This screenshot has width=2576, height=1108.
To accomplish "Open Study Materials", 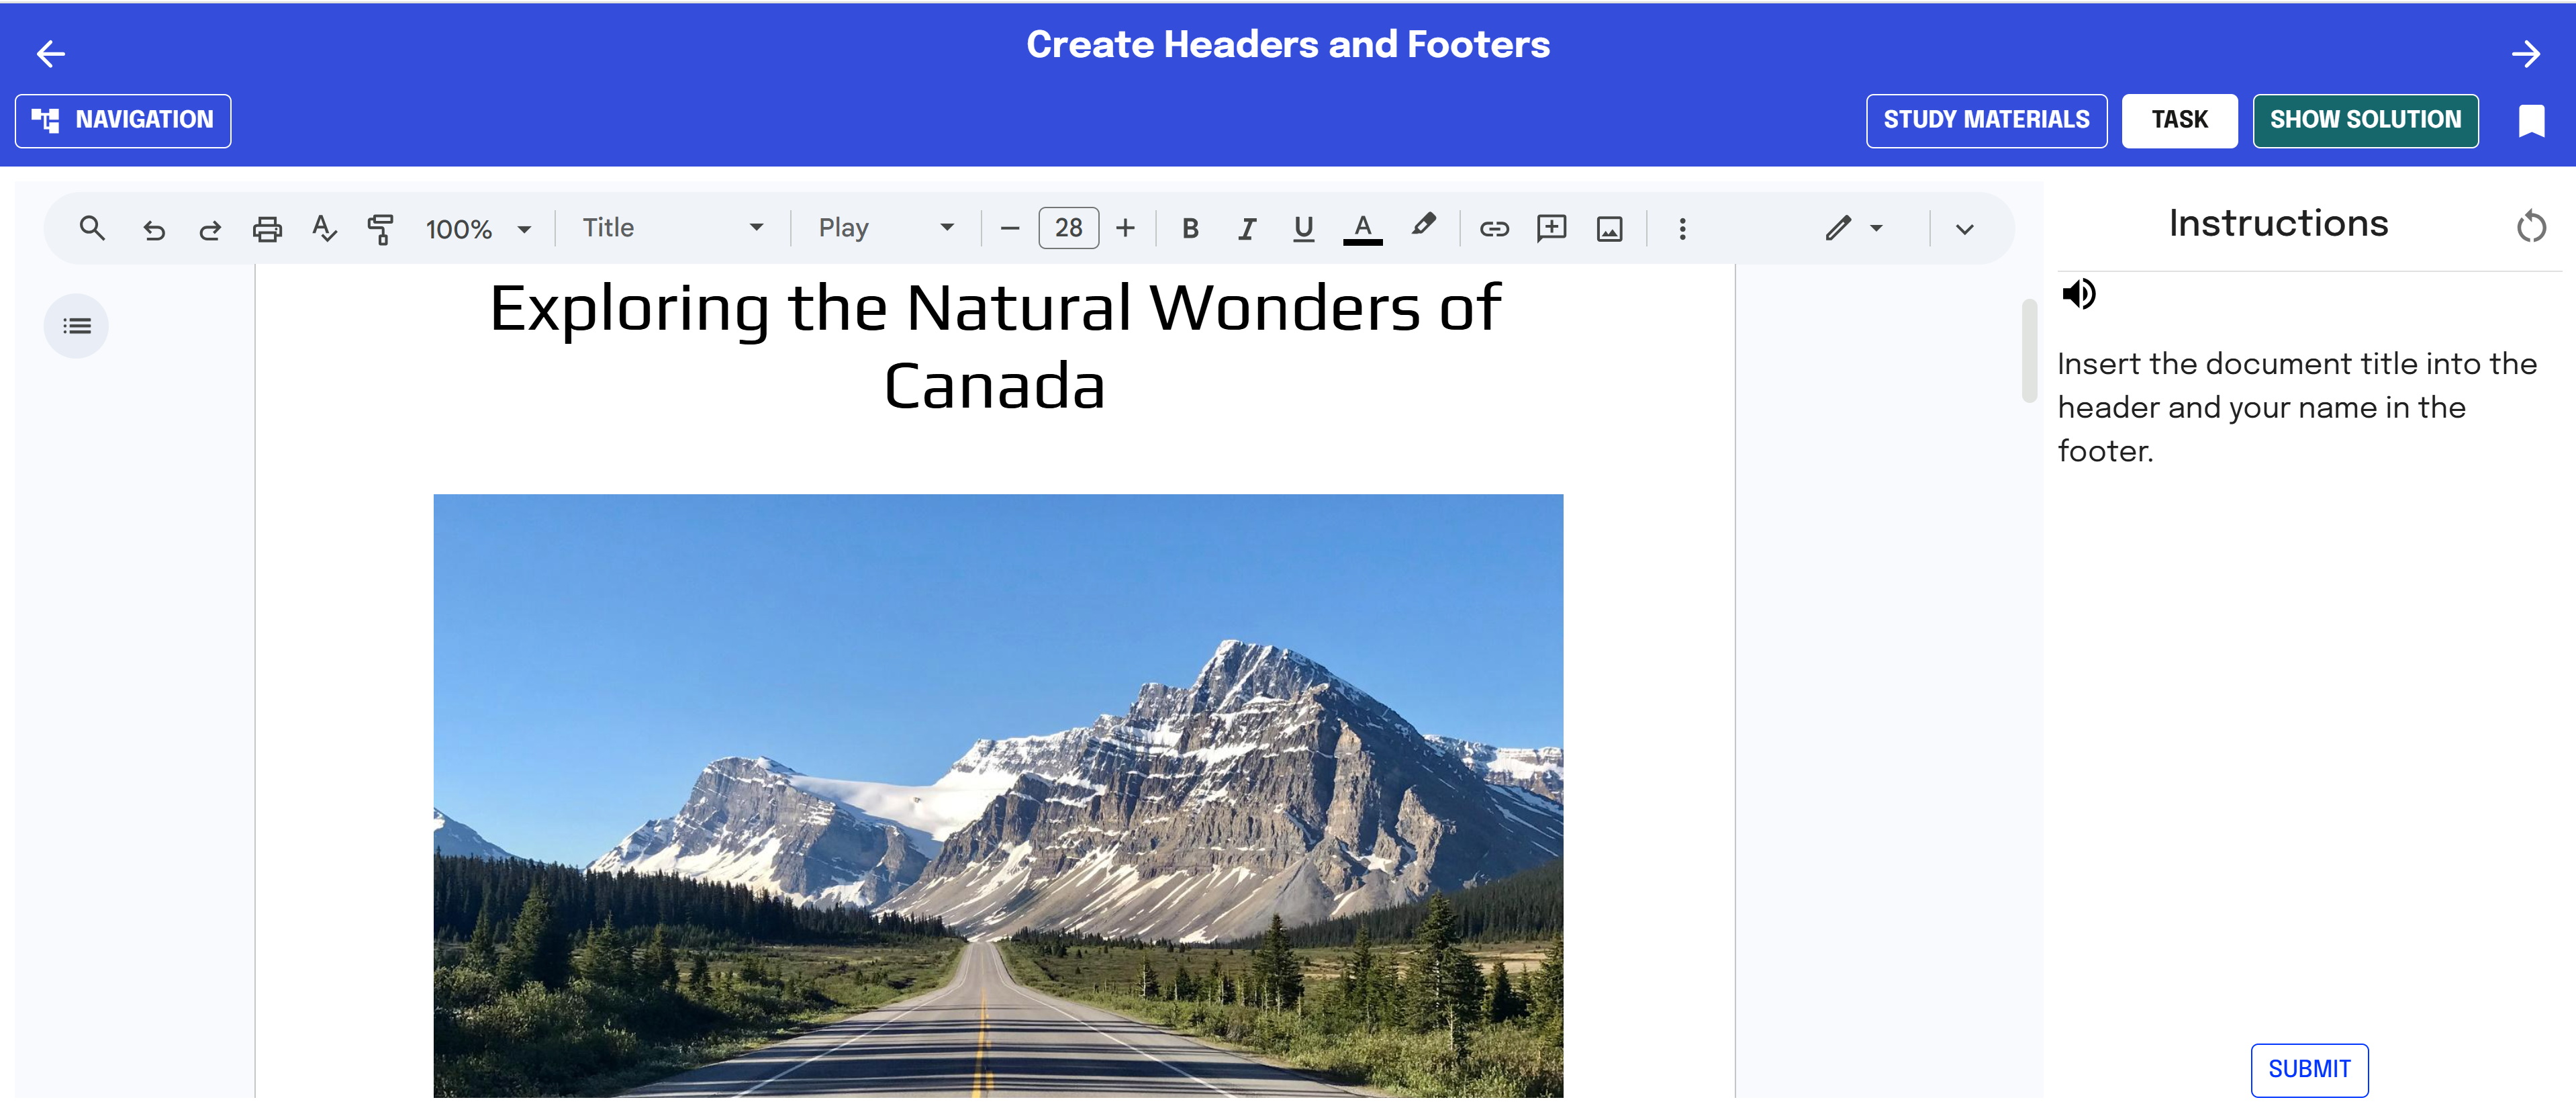I will tap(1986, 121).
